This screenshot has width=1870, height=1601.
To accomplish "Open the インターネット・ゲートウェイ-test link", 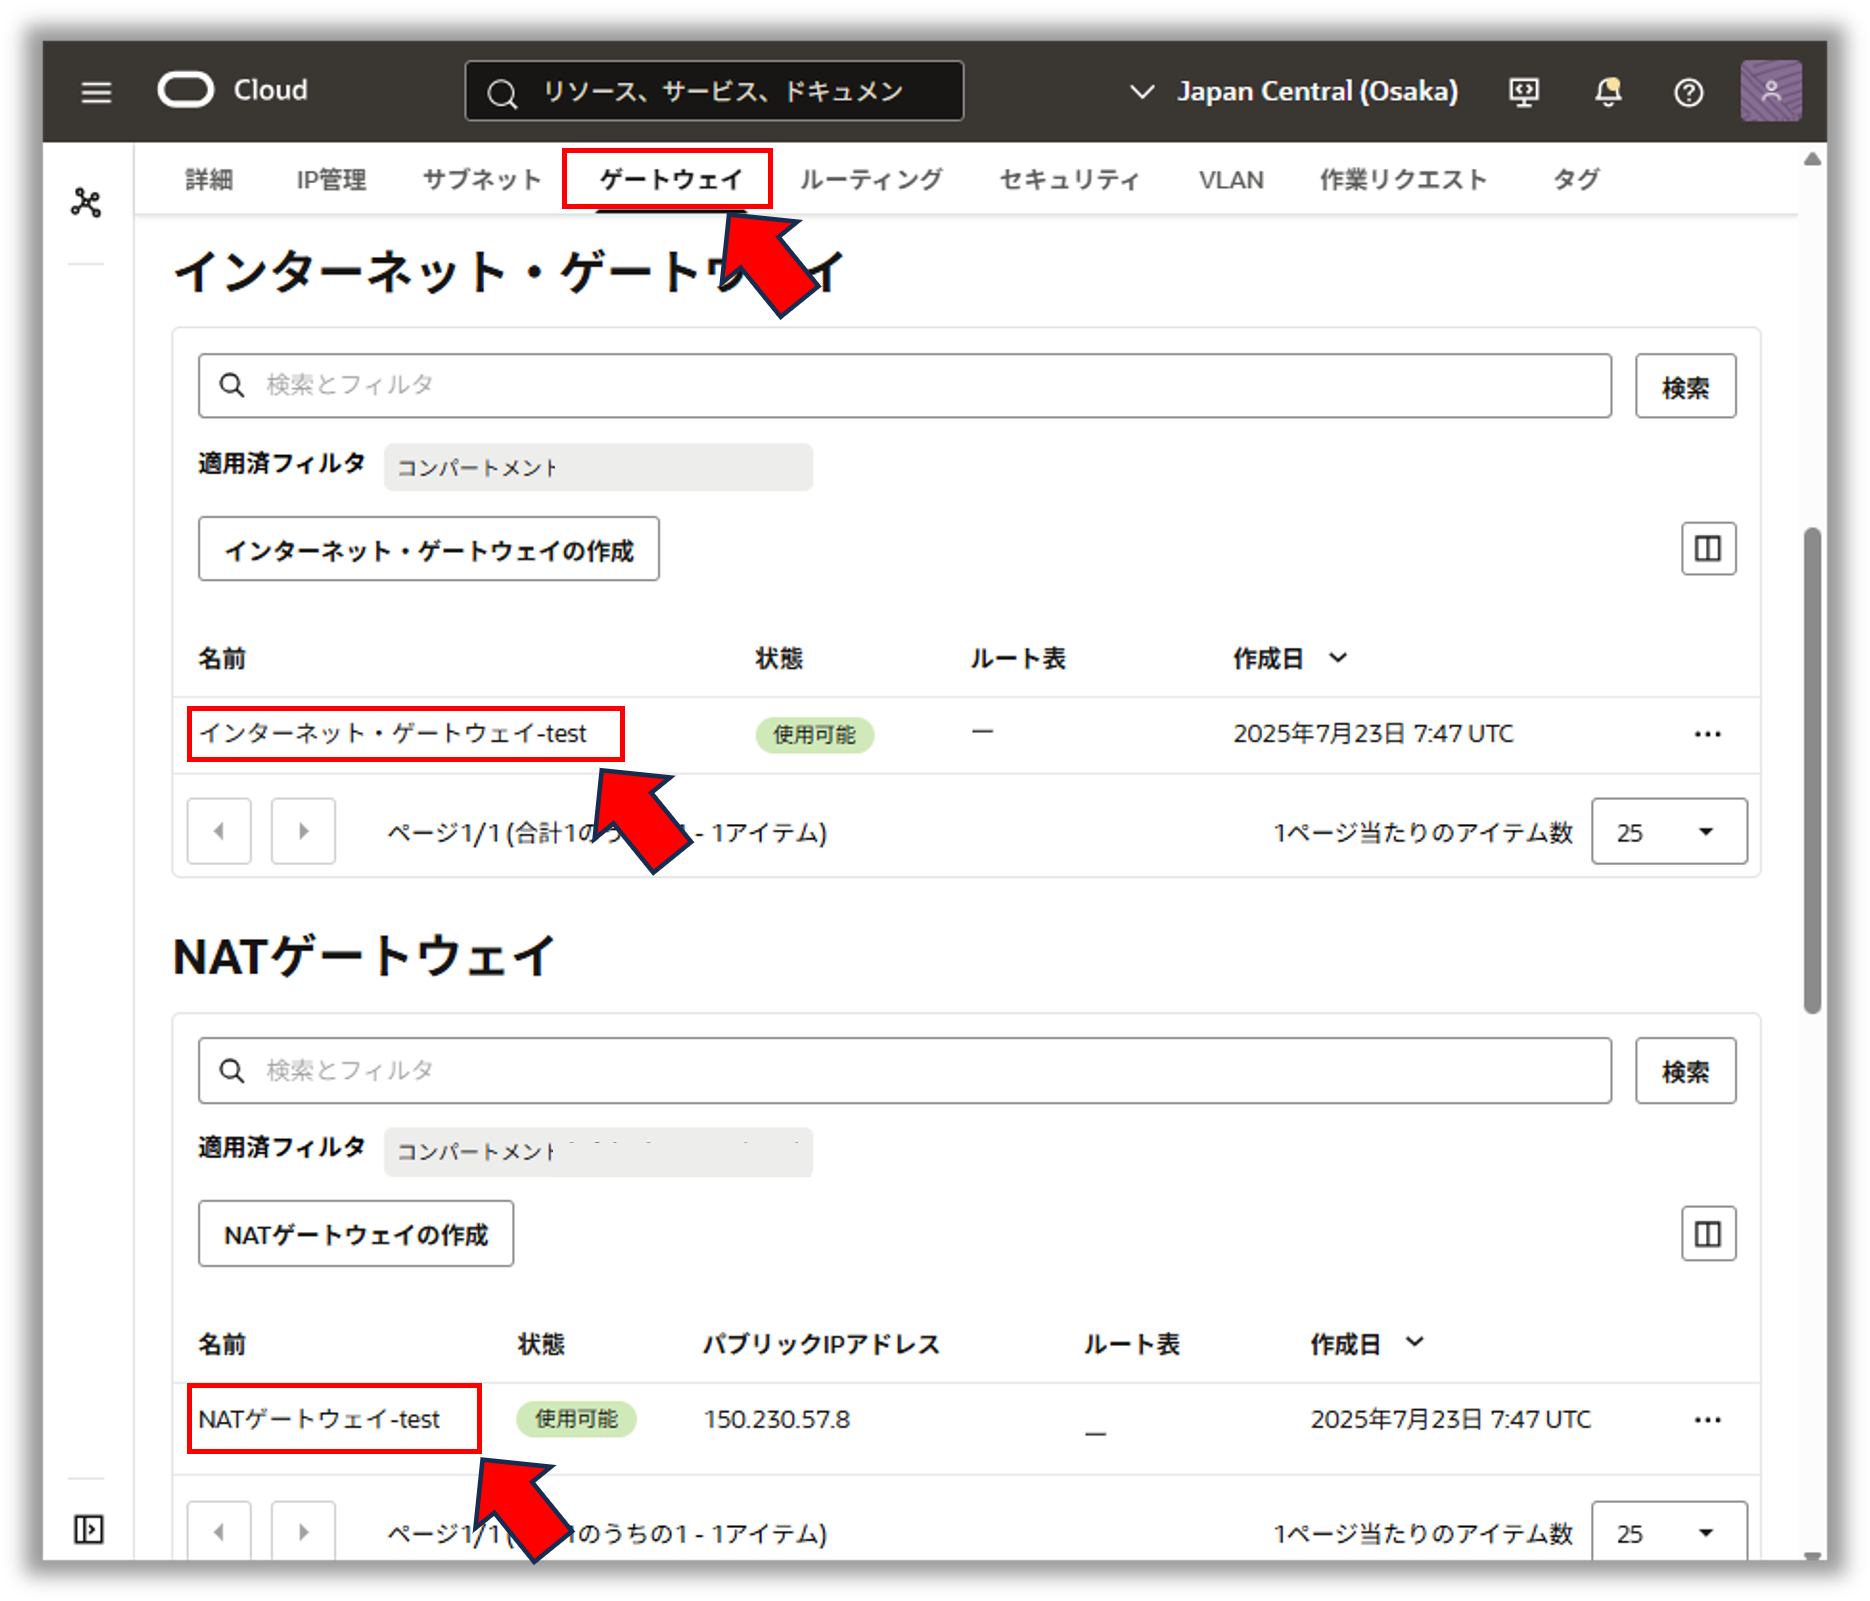I will (x=393, y=734).
